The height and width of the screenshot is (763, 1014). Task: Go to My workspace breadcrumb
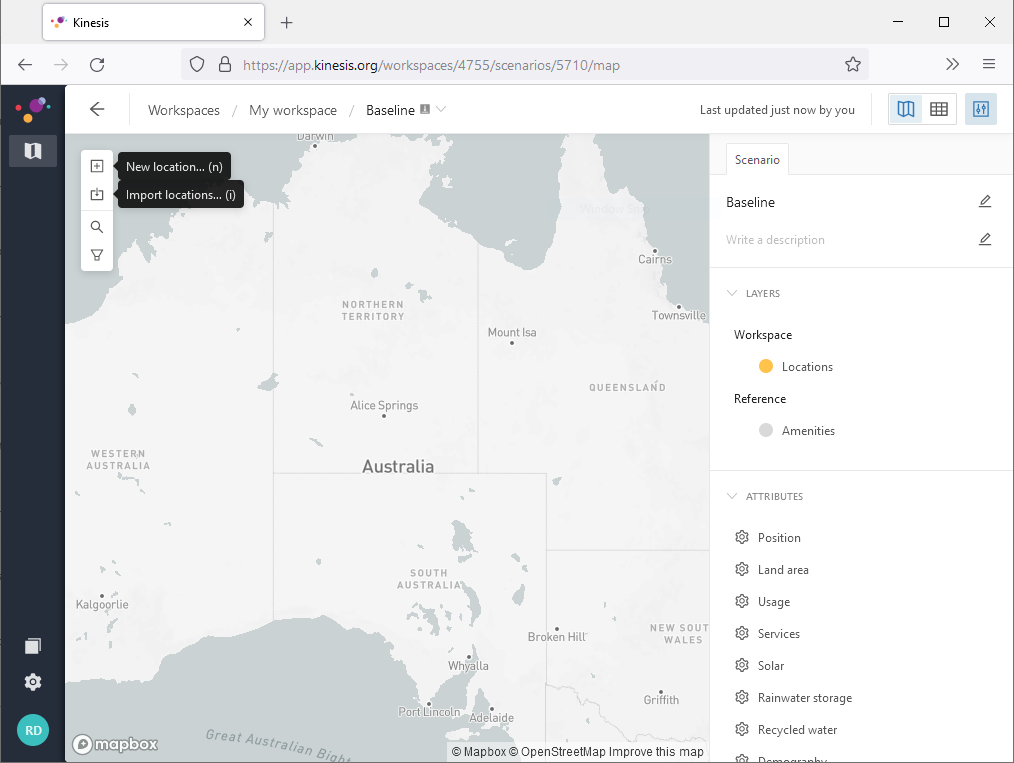click(293, 110)
